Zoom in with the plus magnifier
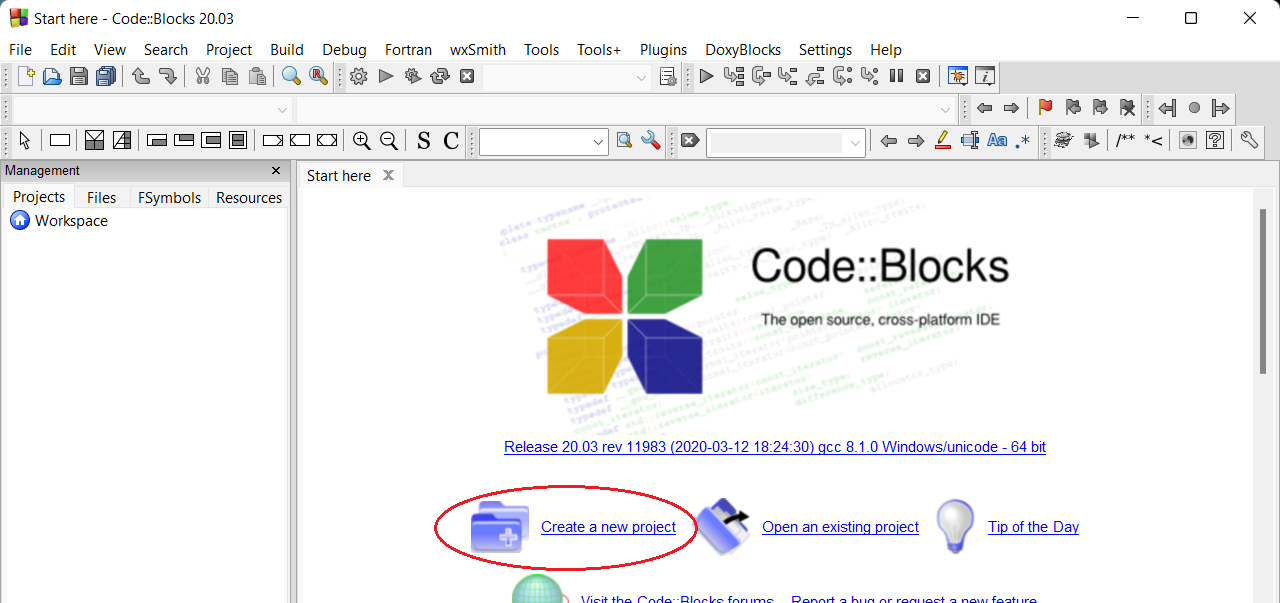Screen dimensions: 1280x603 click(x=362, y=141)
